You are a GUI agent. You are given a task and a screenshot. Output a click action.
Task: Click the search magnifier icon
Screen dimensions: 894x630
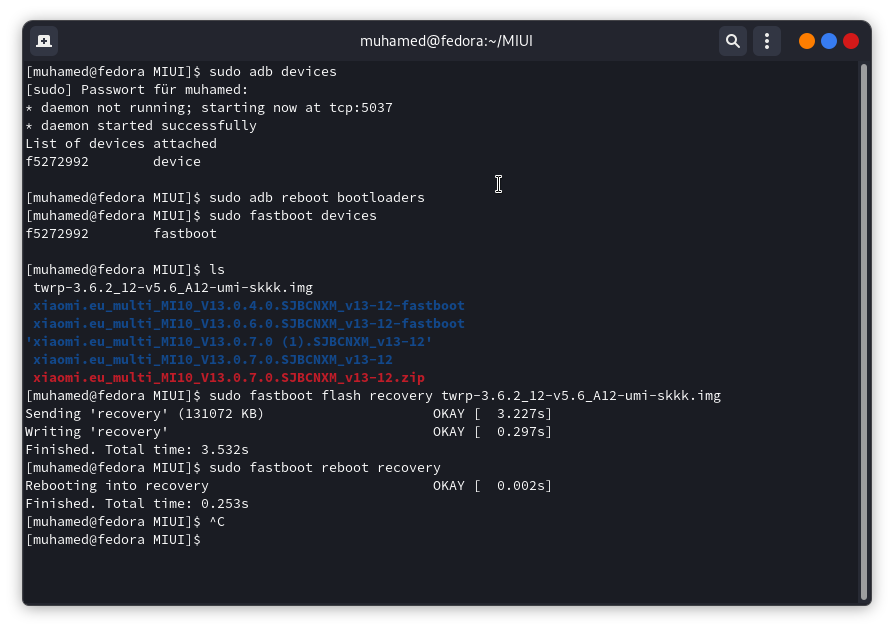[733, 41]
